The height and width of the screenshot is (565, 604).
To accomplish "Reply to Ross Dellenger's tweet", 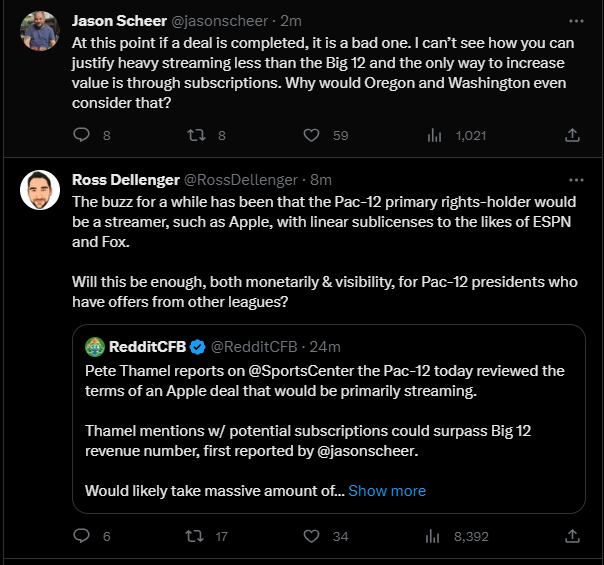I will point(84,536).
